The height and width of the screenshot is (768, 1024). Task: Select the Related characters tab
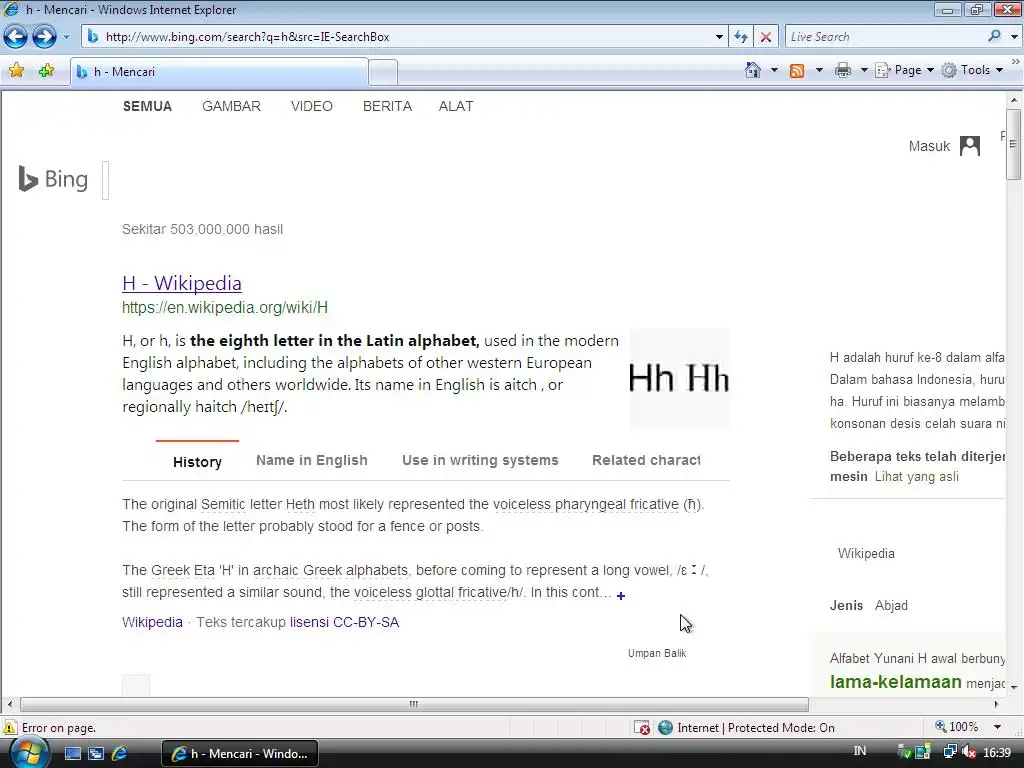pyautogui.click(x=646, y=460)
